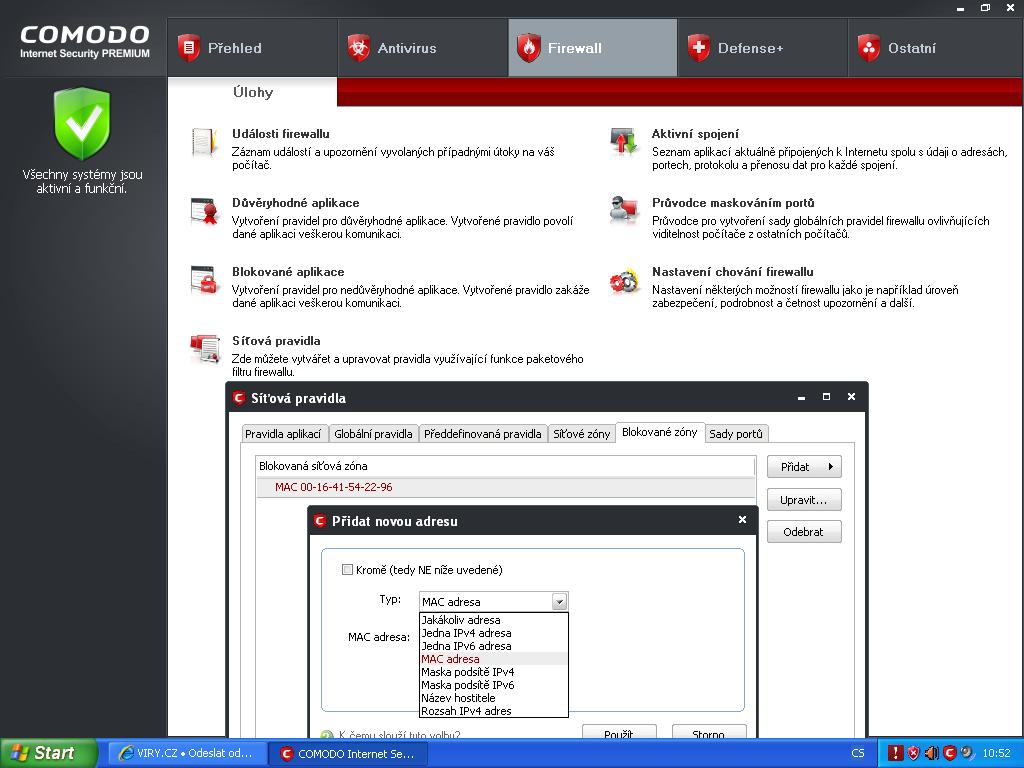Open the Aktivní spojení icon
Image resolution: width=1024 pixels, height=768 pixels.
[624, 143]
